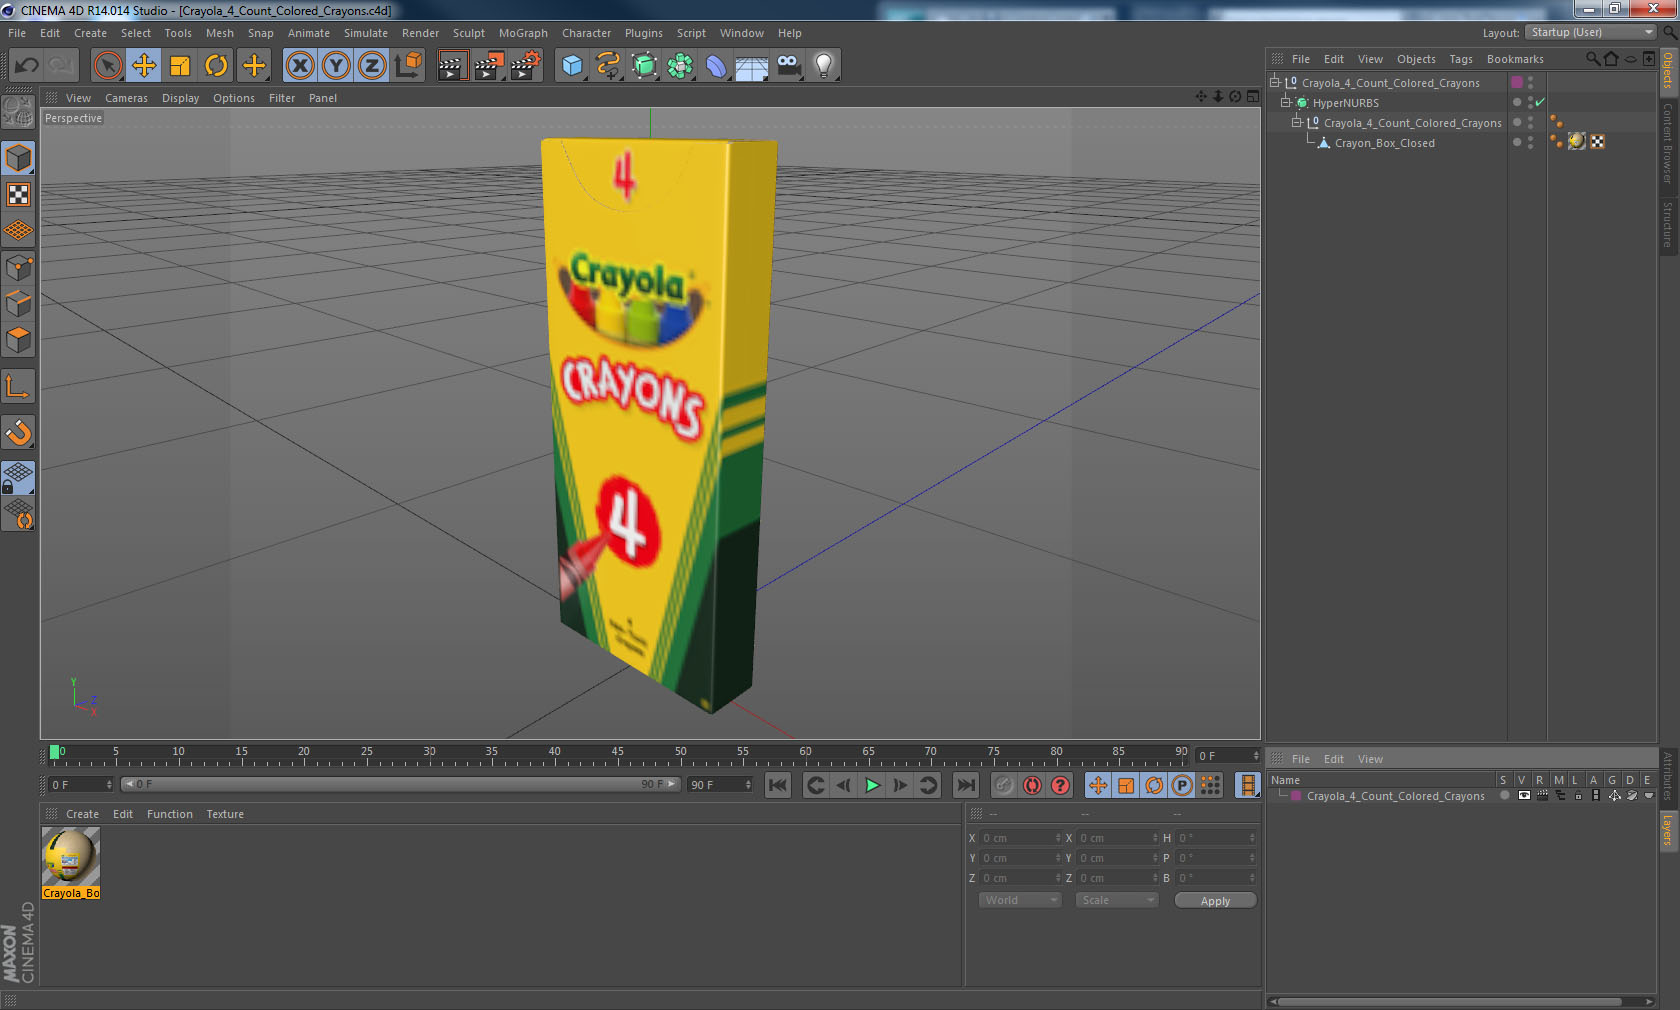Toggle X-axis lock
This screenshot has width=1680, height=1010.
299,66
